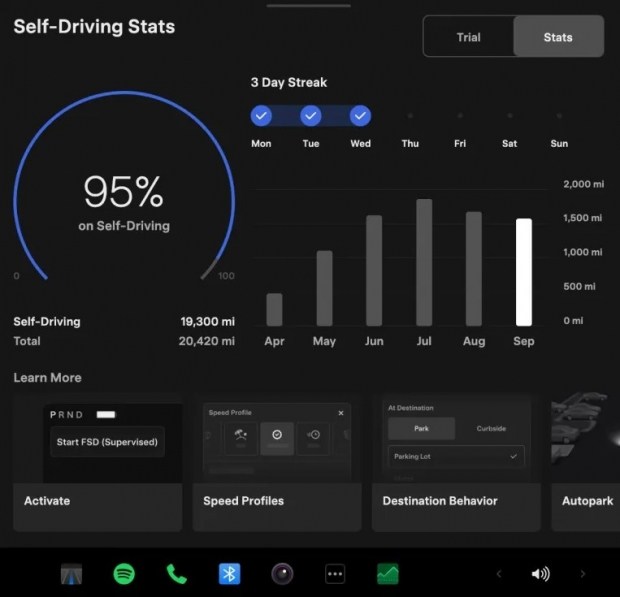Toggle the Monday streak checkmark

click(x=261, y=116)
